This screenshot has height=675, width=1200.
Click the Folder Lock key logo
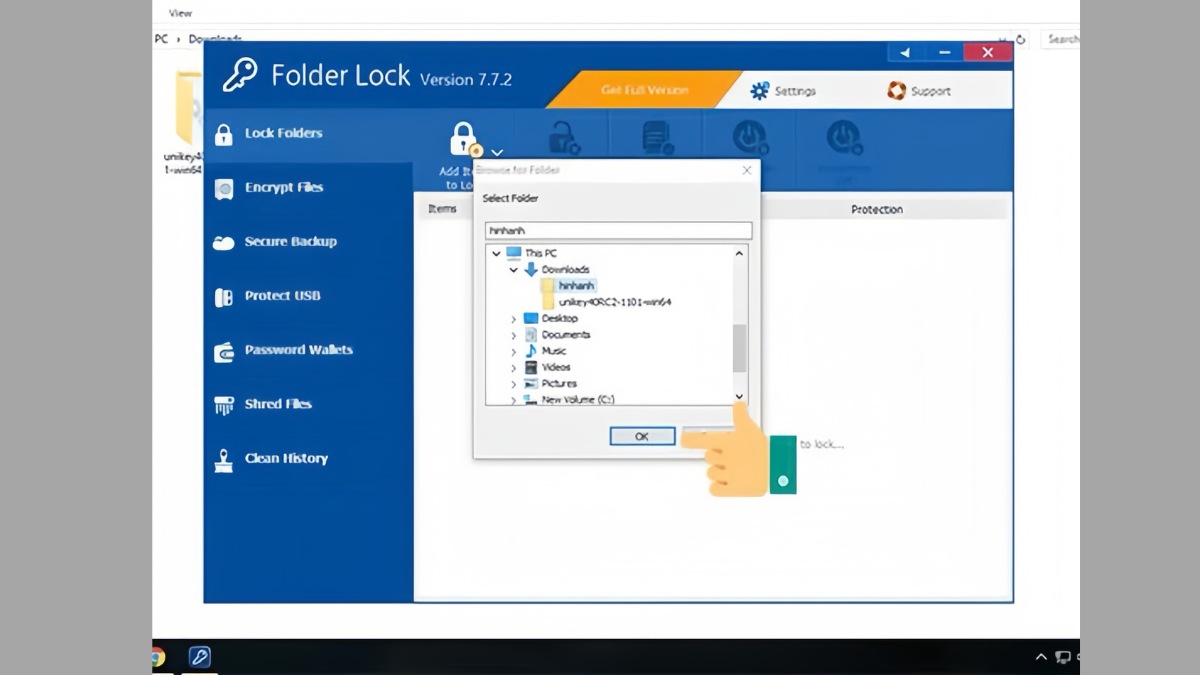pyautogui.click(x=239, y=75)
